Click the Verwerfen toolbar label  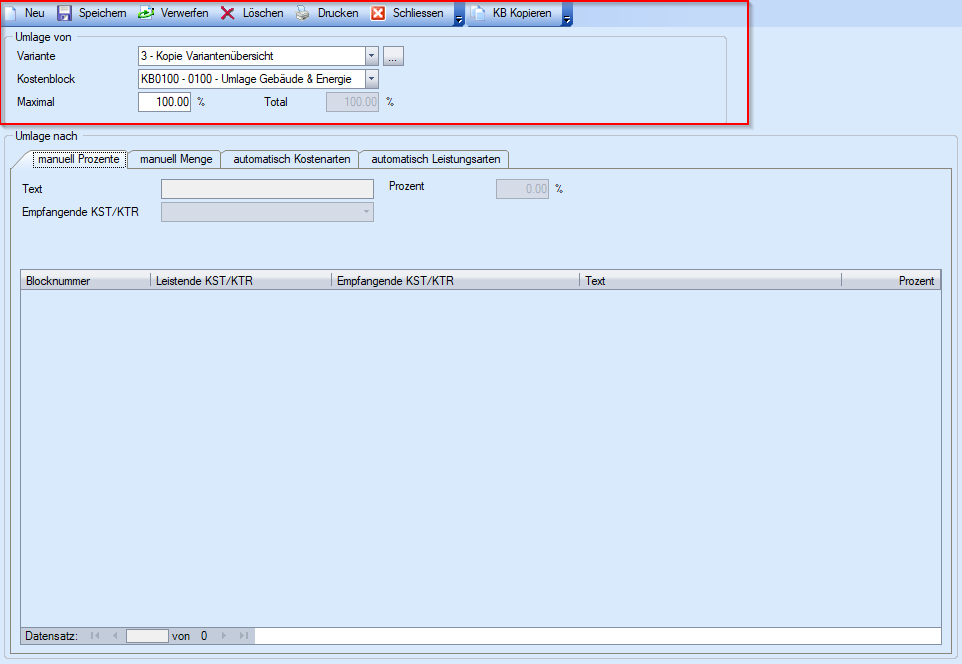point(184,13)
